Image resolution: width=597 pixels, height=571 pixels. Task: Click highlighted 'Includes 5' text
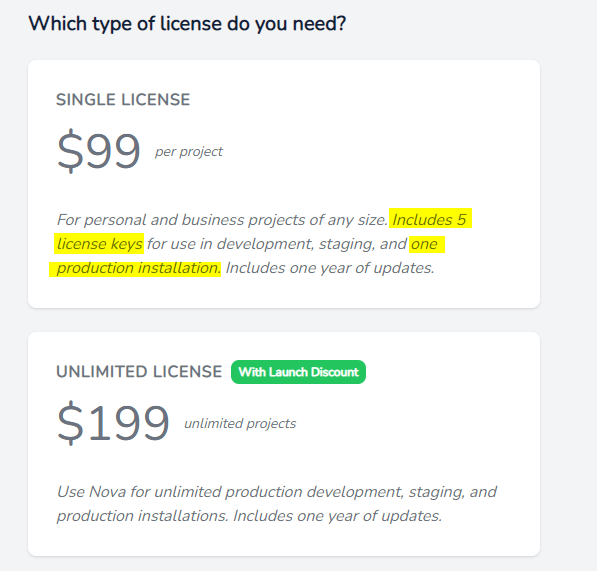point(429,220)
